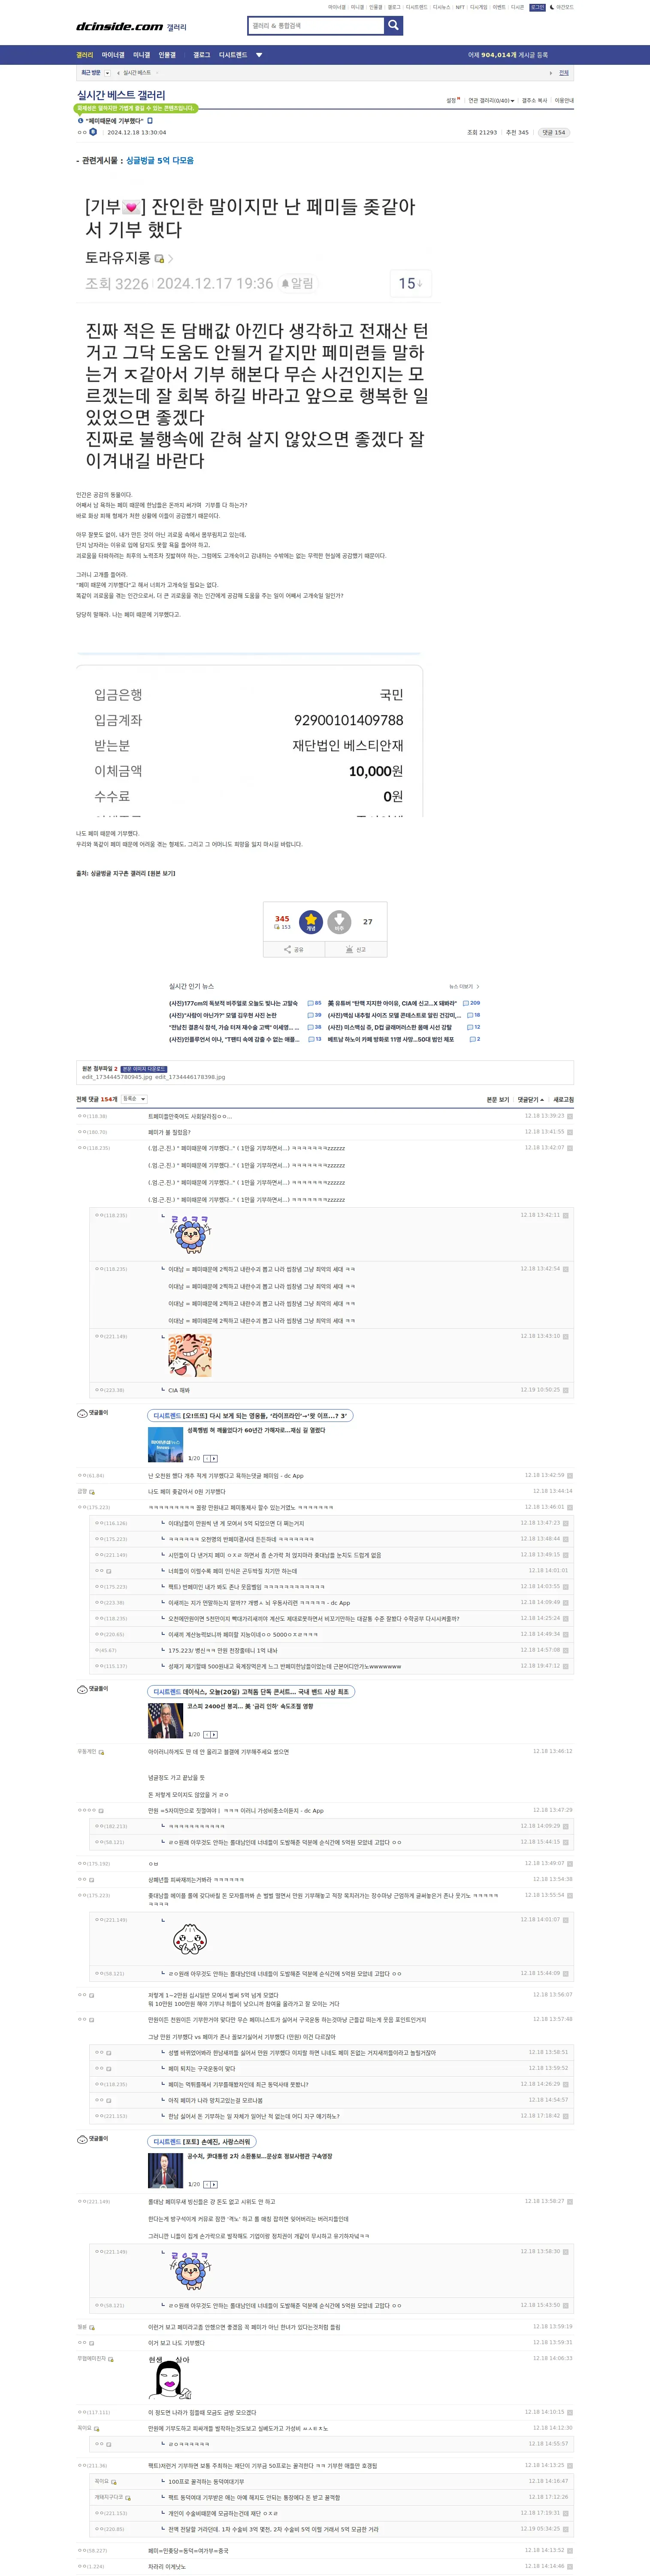Click the 공수처, 尹대통령 2차 소환통보 thumbnail
This screenshot has width=650, height=2576.
(165, 2171)
